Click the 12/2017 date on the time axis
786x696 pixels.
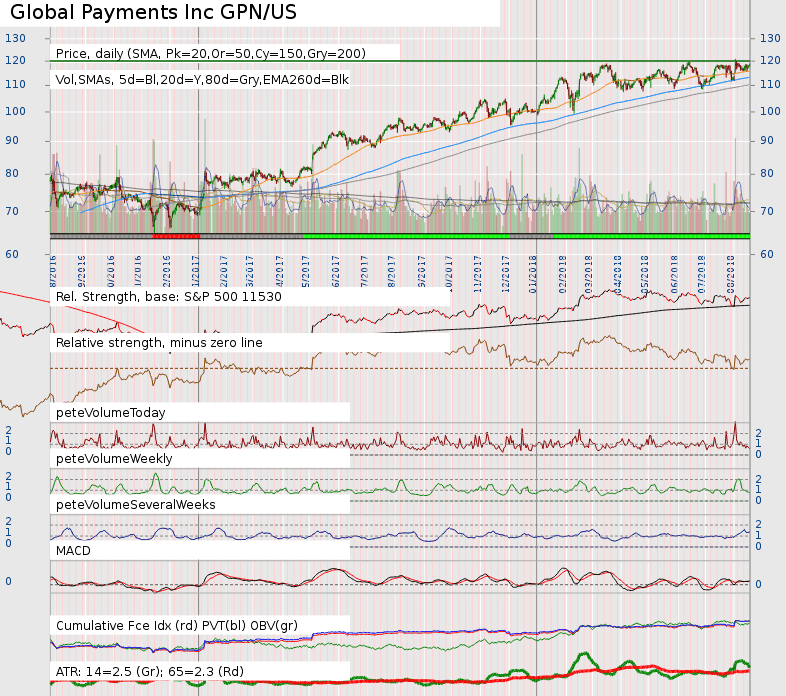click(506, 270)
